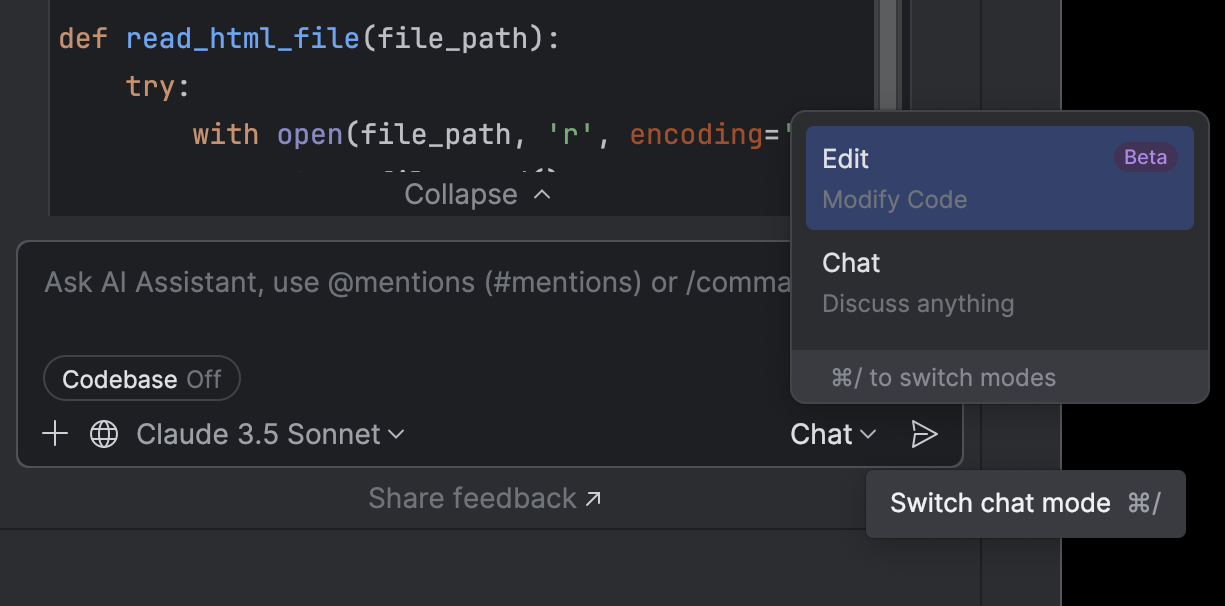Click the try keyword in code
Viewport: 1225px width, 606px height.
151,87
